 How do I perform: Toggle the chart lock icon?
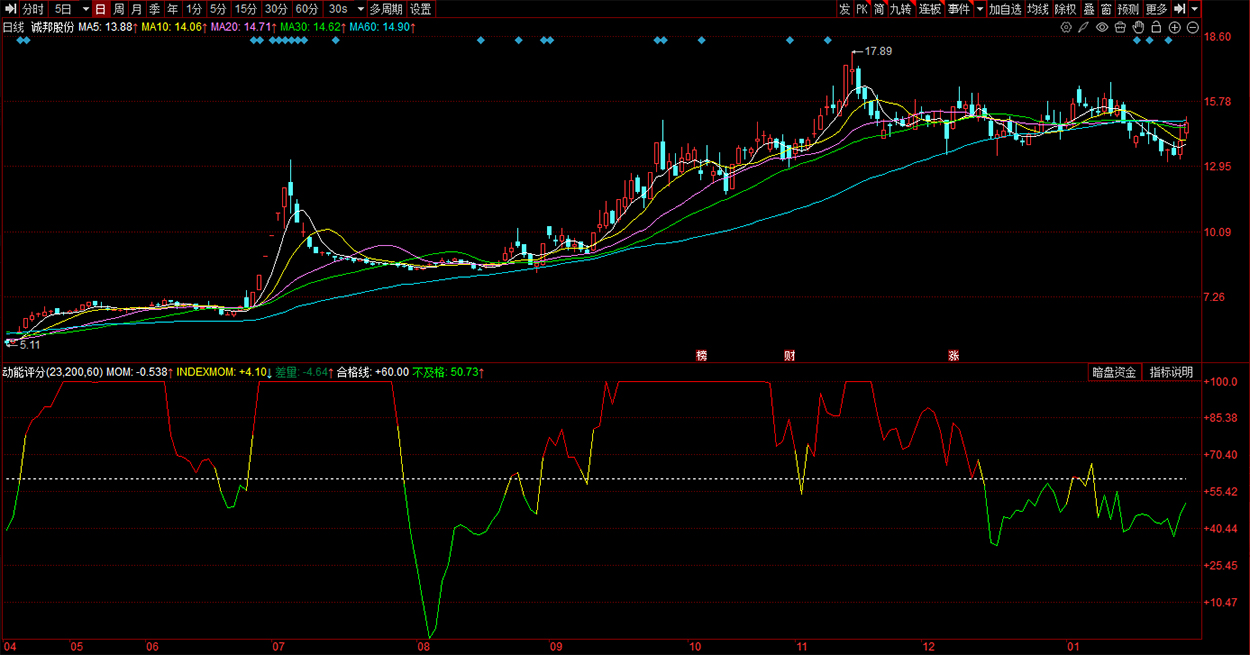click(x=1156, y=27)
